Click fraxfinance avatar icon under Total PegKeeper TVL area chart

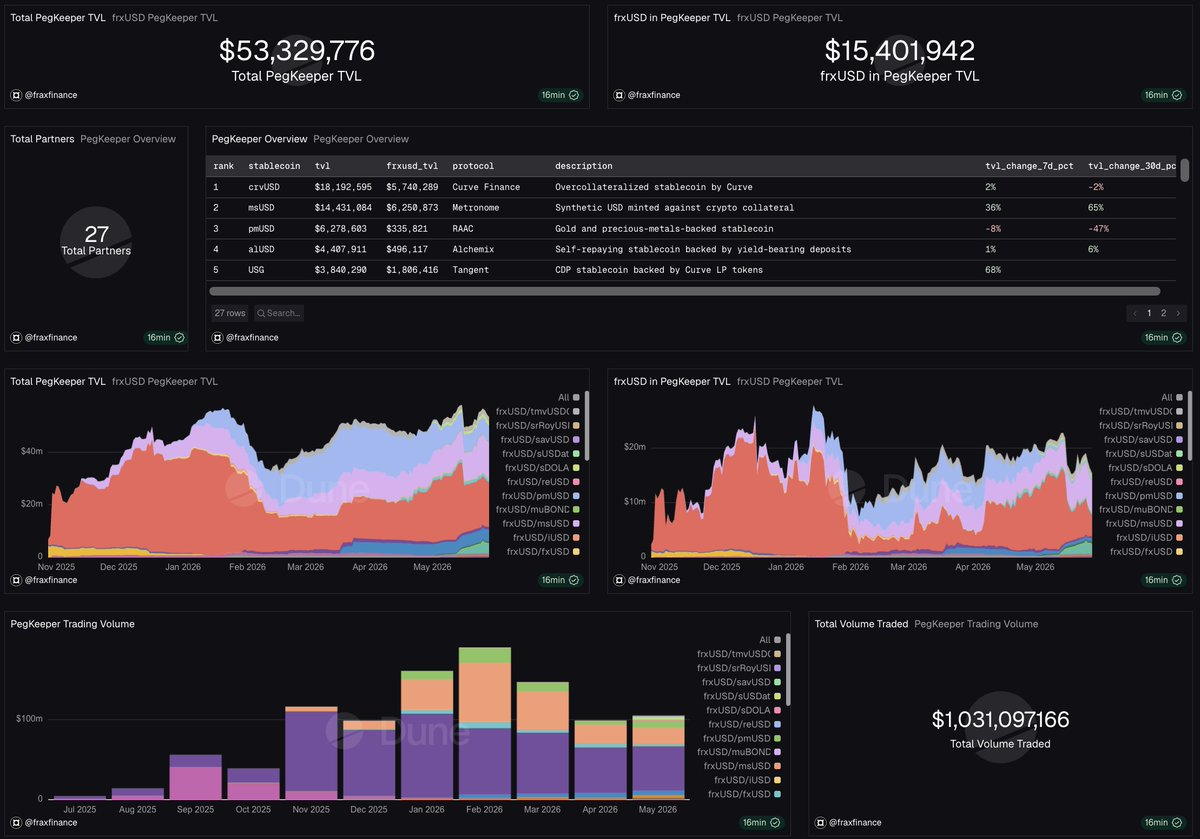pyautogui.click(x=16, y=580)
